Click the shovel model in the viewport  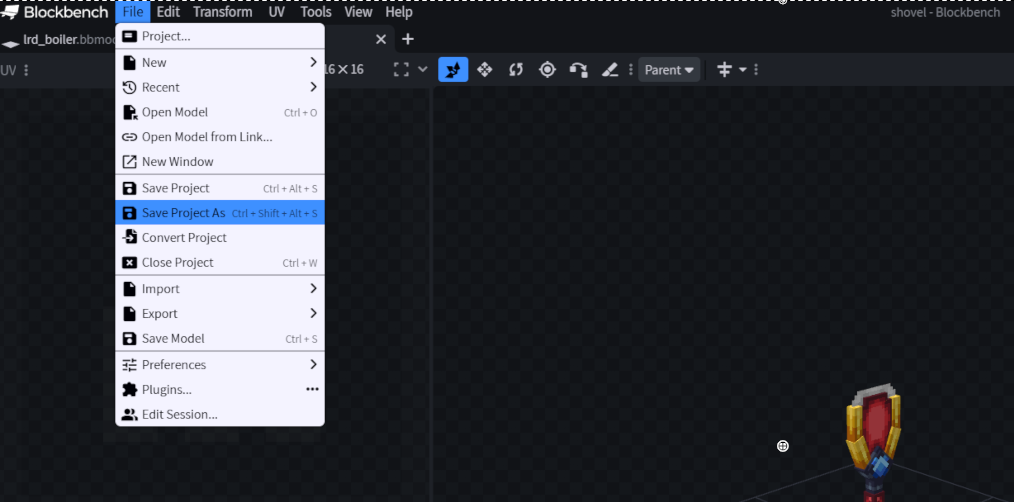tap(874, 440)
